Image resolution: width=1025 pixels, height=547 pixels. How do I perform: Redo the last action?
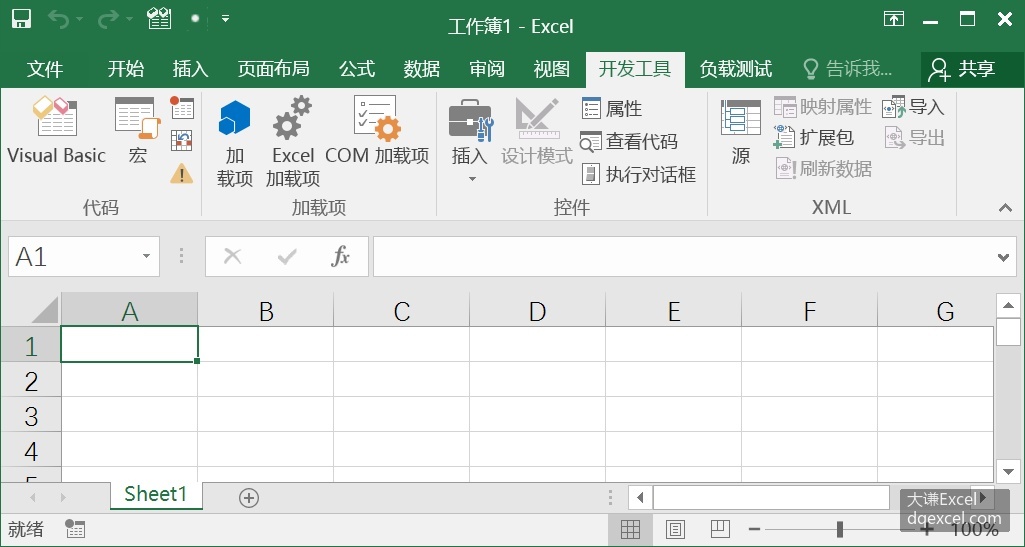coord(107,20)
